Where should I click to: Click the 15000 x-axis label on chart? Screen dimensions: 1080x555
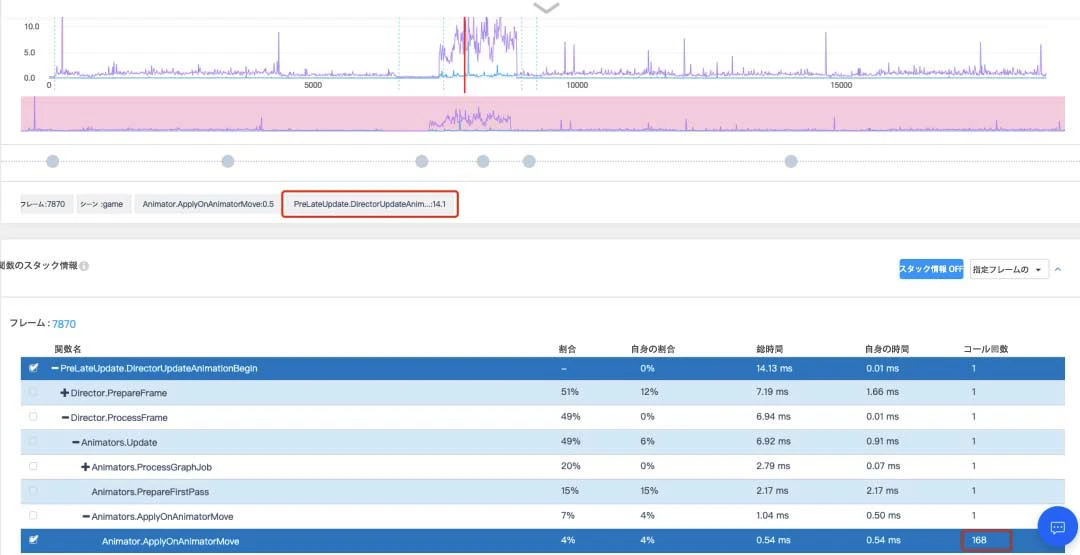[841, 85]
